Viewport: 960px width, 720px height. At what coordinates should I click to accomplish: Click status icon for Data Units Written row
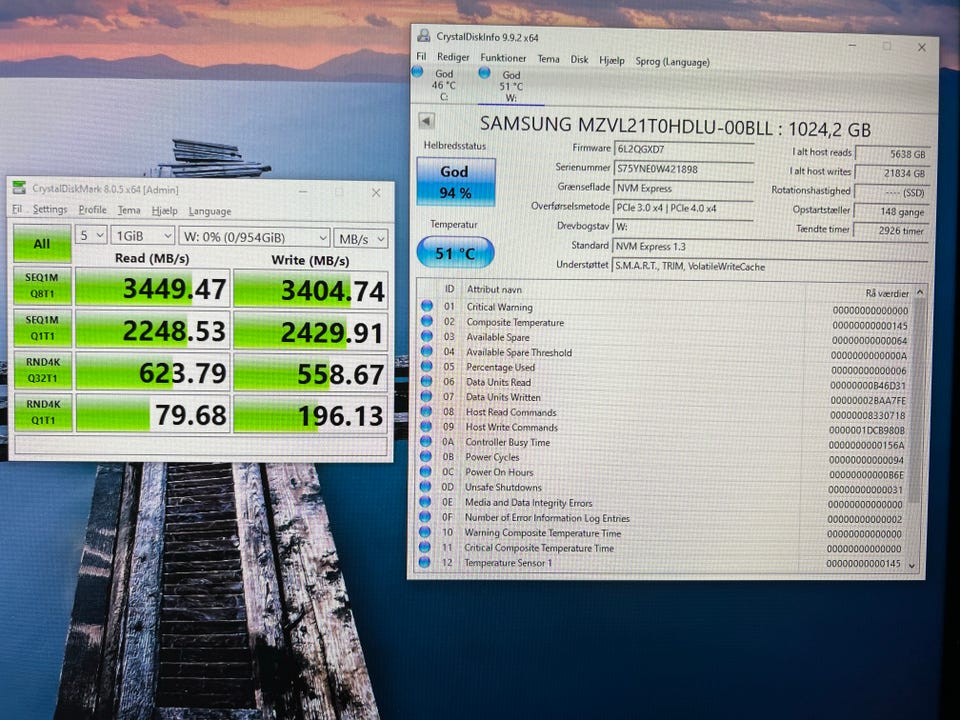[x=426, y=396]
